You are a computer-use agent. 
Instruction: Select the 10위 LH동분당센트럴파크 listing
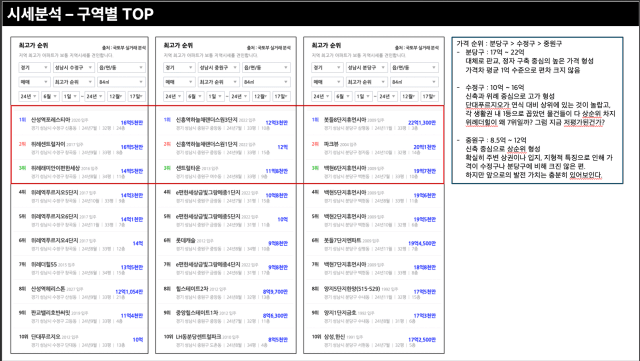tap(226, 340)
